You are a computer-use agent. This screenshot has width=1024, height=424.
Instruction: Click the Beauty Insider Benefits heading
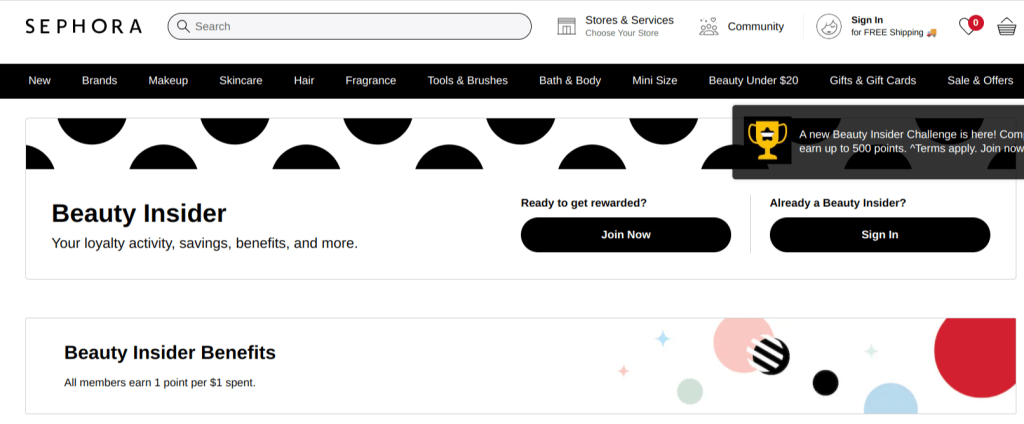(x=170, y=353)
